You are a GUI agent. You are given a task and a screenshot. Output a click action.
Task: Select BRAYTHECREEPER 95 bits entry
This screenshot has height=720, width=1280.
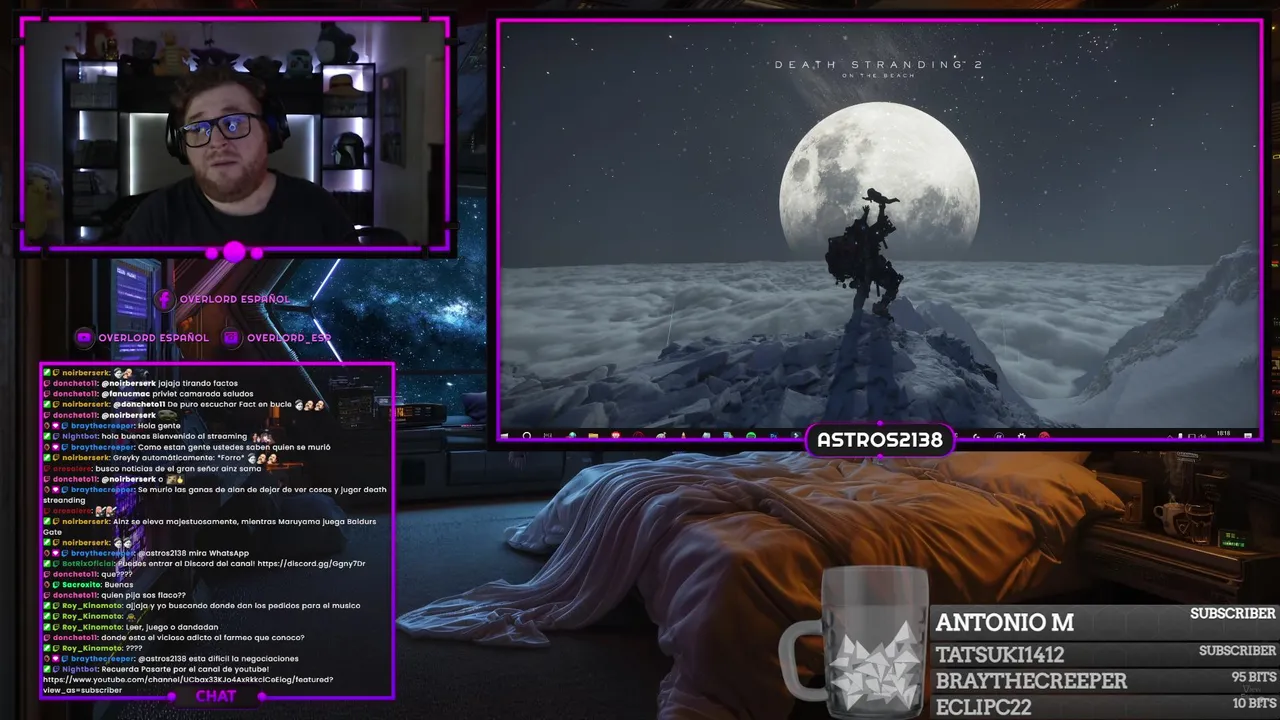(1105, 680)
